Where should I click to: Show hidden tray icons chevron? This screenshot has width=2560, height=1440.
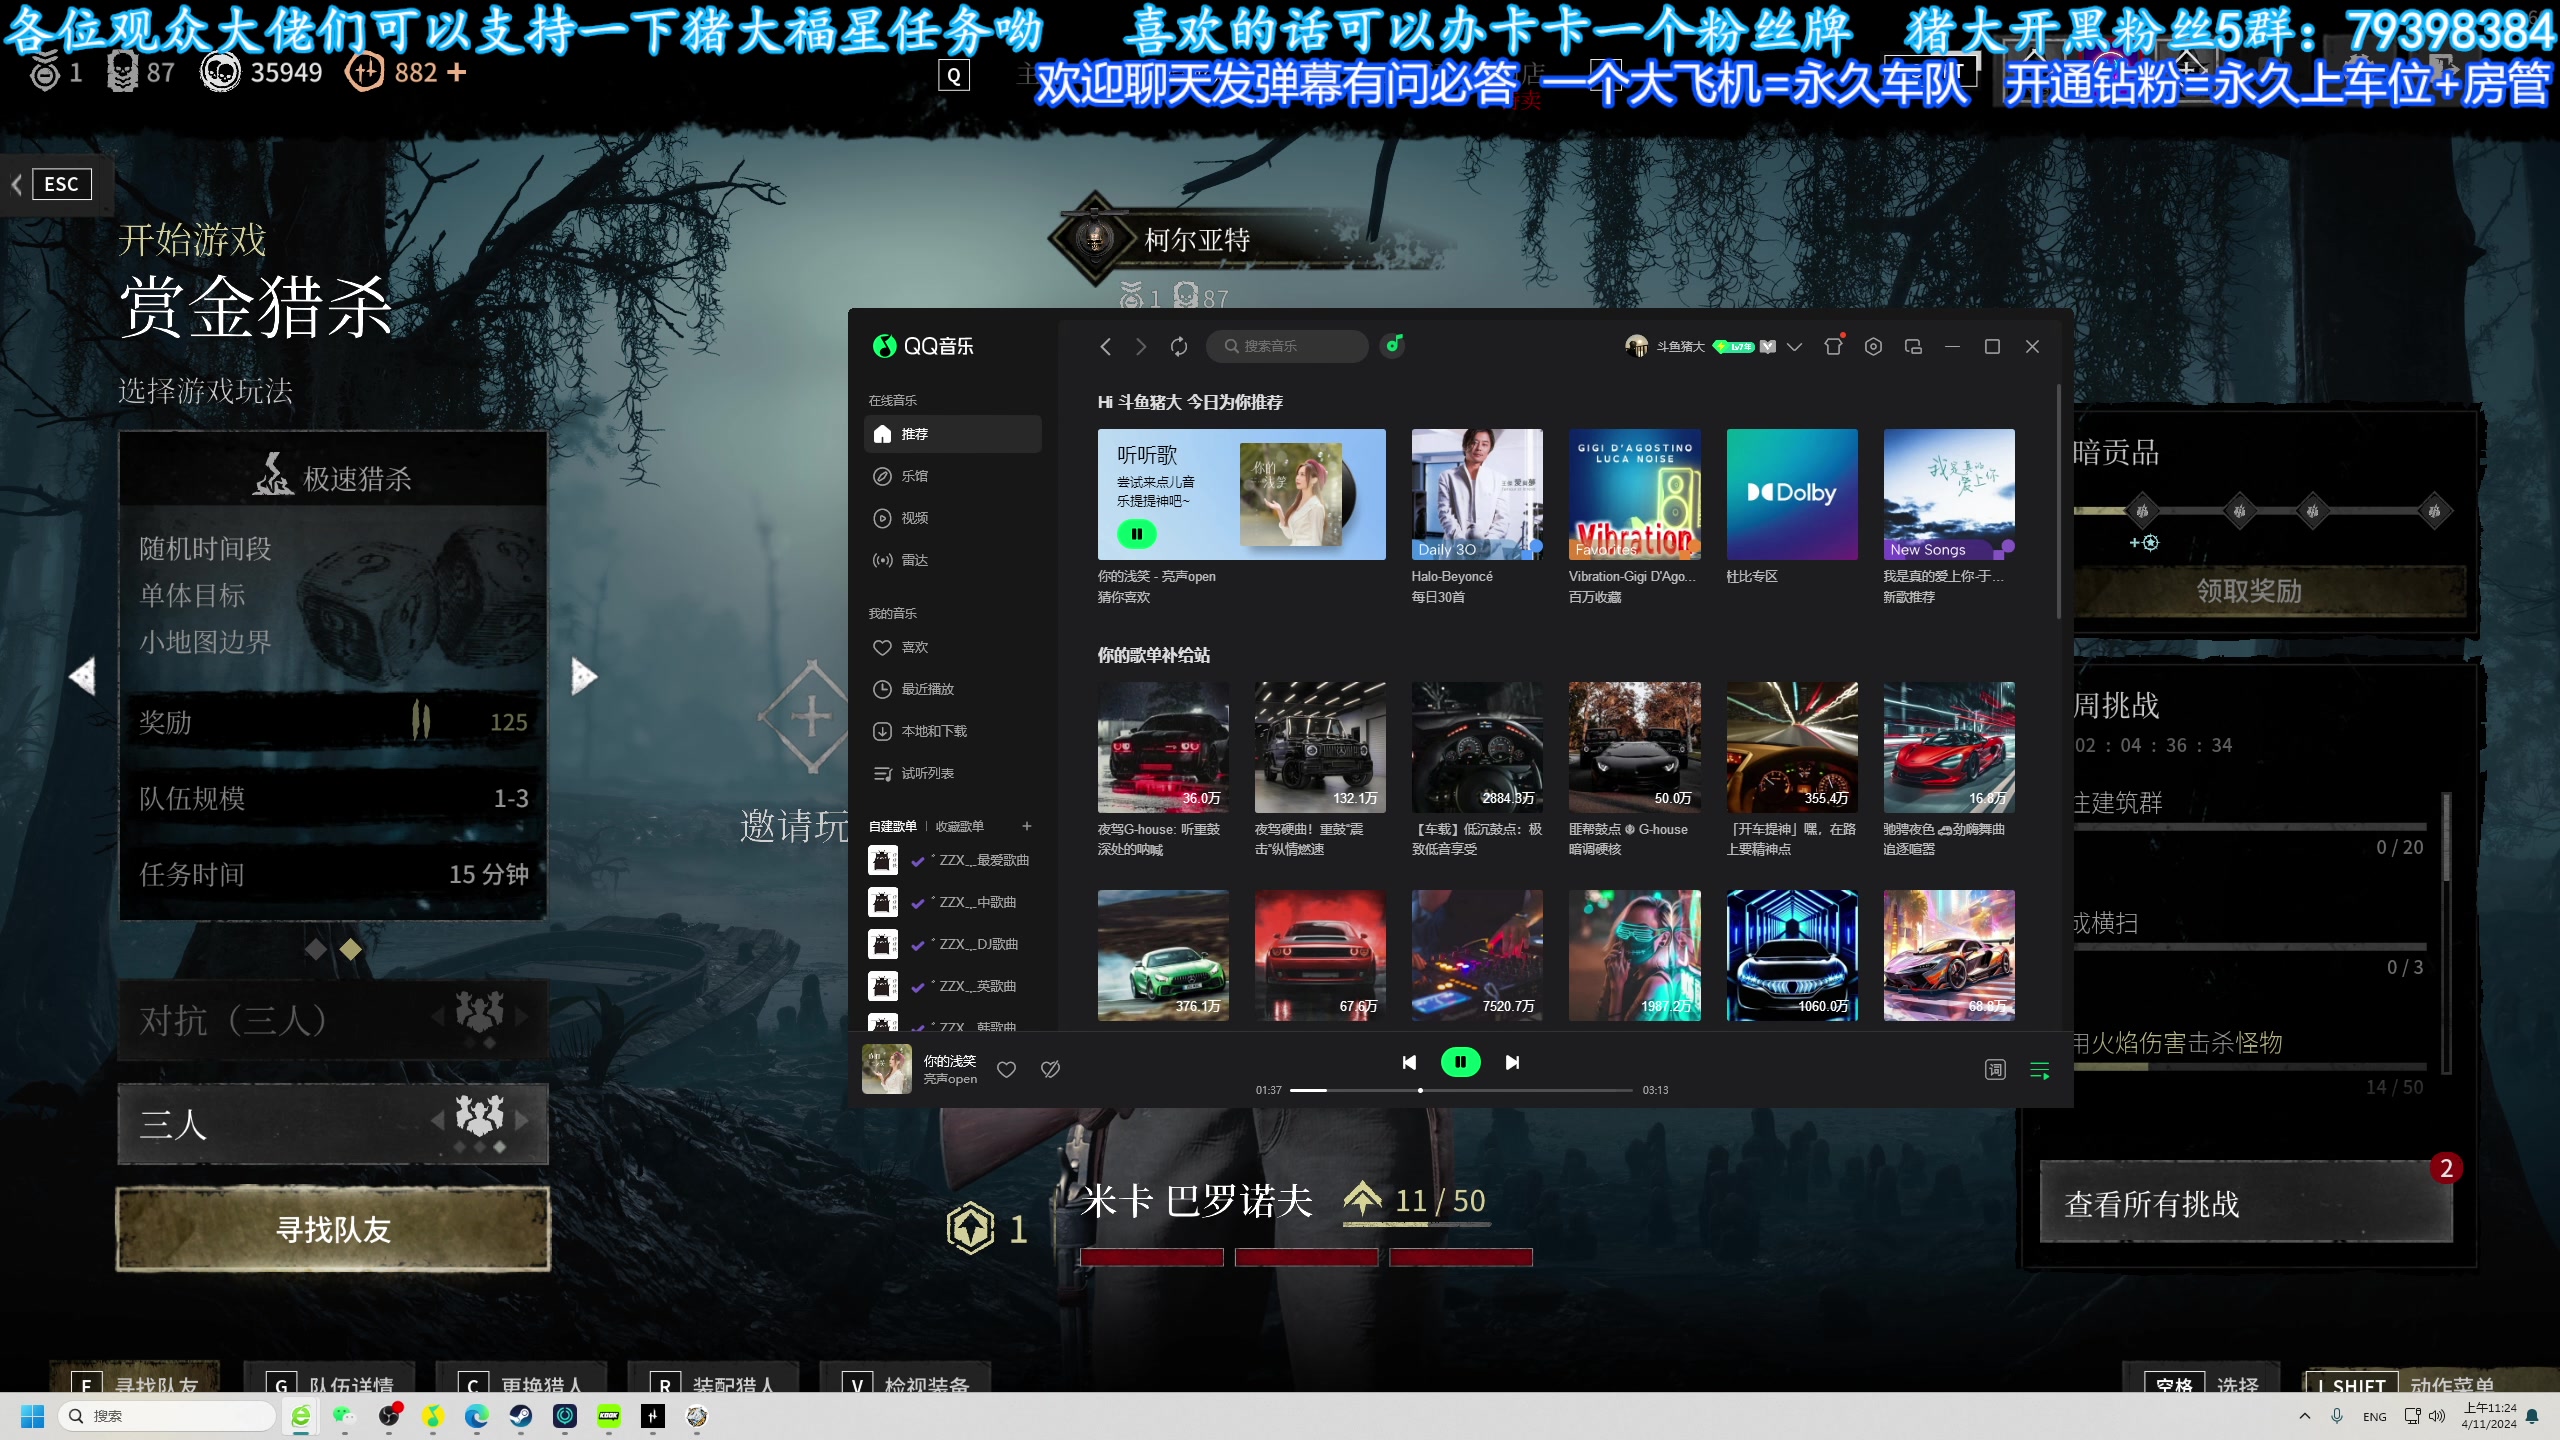click(2305, 1416)
